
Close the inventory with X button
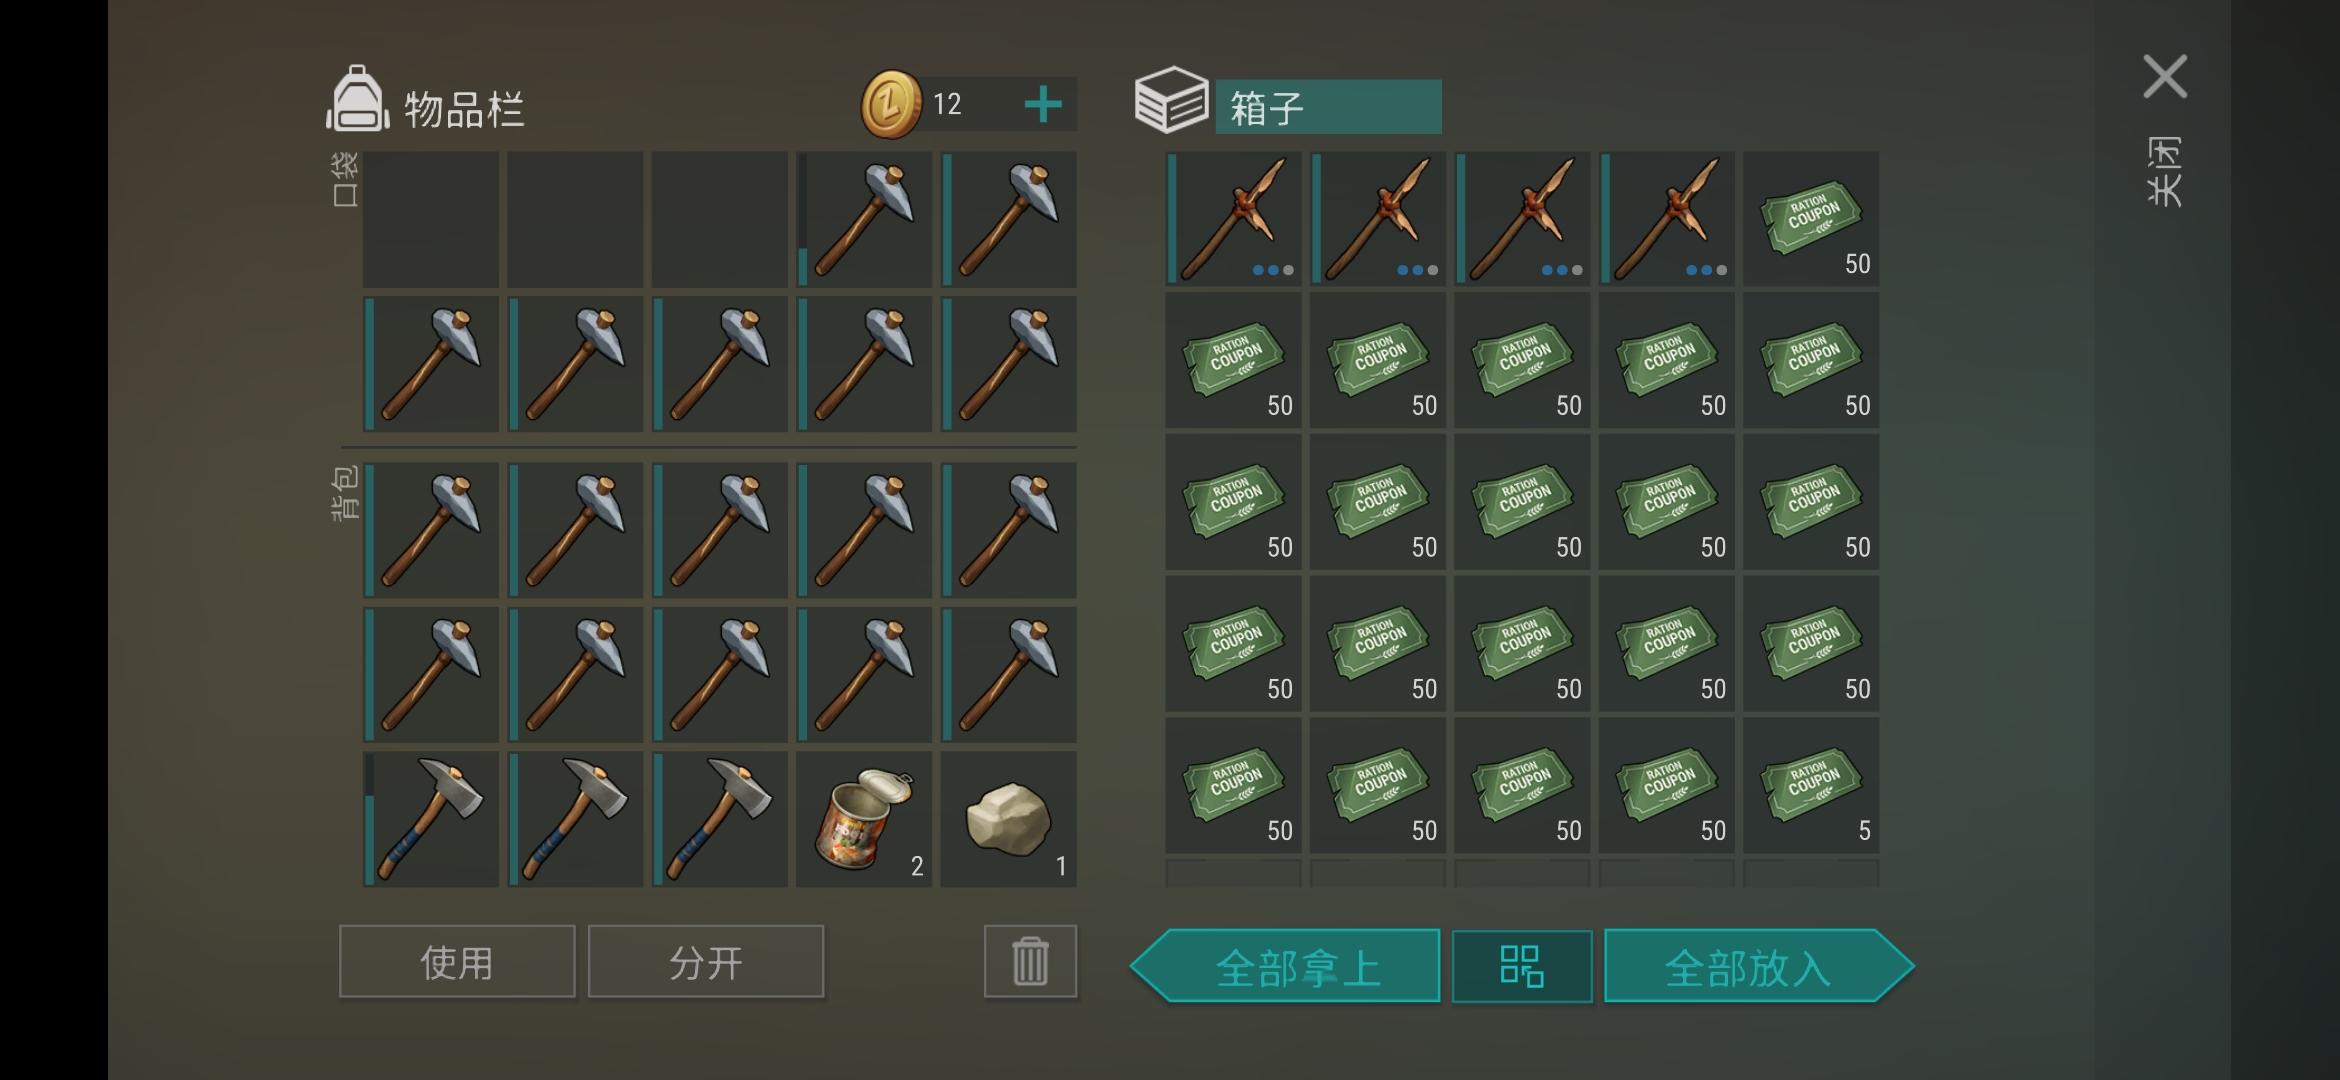(2165, 77)
